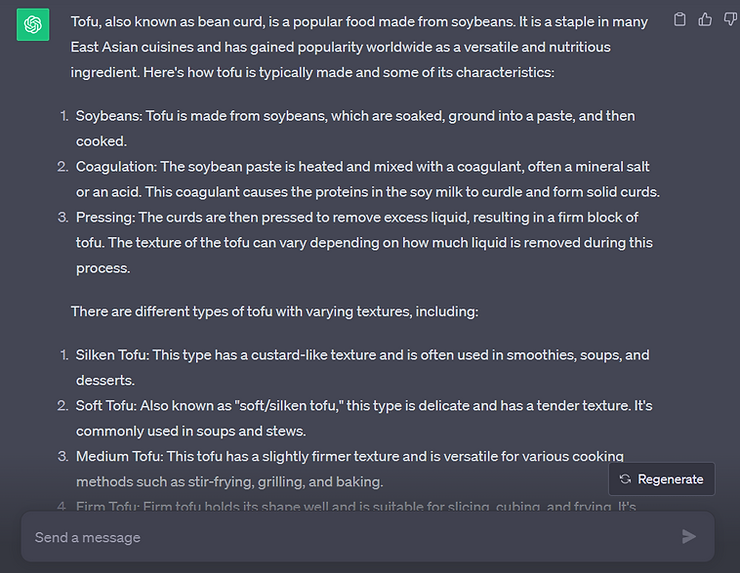
Task: Click the "Medium Tofu" list entry
Action: (119, 456)
